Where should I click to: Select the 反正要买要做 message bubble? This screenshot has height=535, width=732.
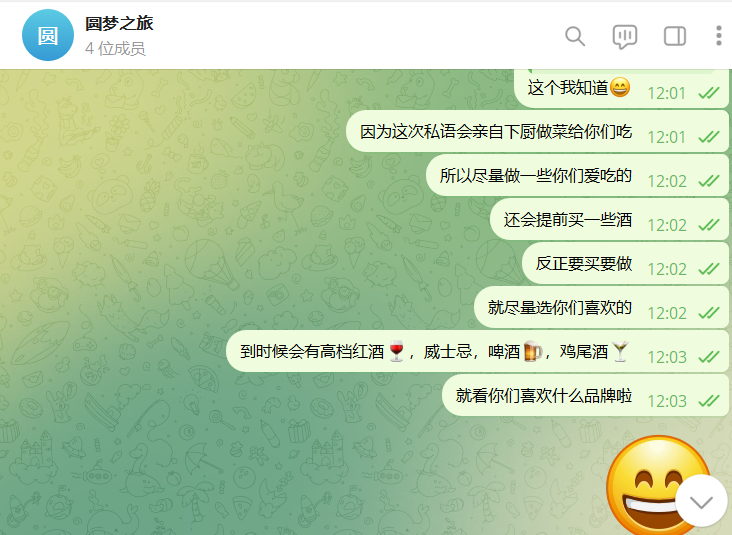point(626,263)
